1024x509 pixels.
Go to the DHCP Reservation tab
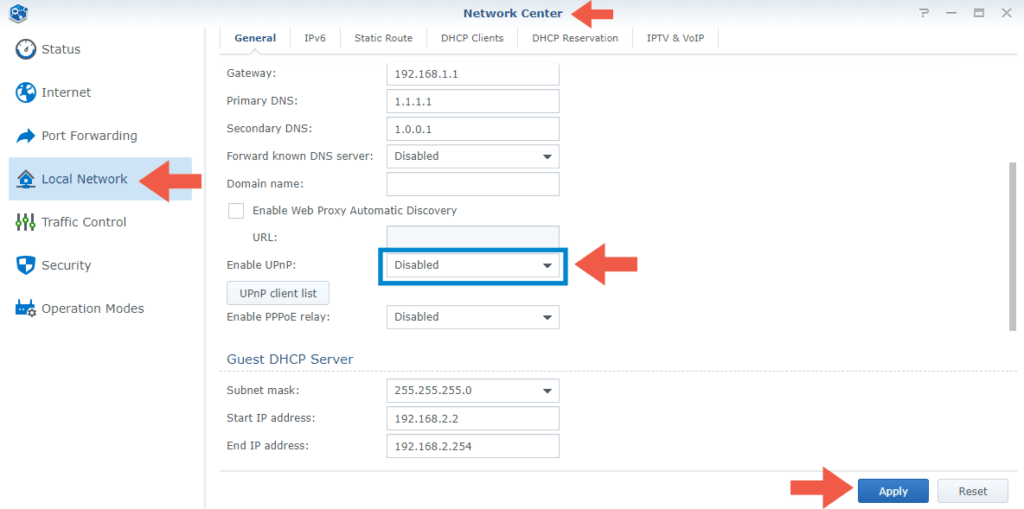click(575, 38)
